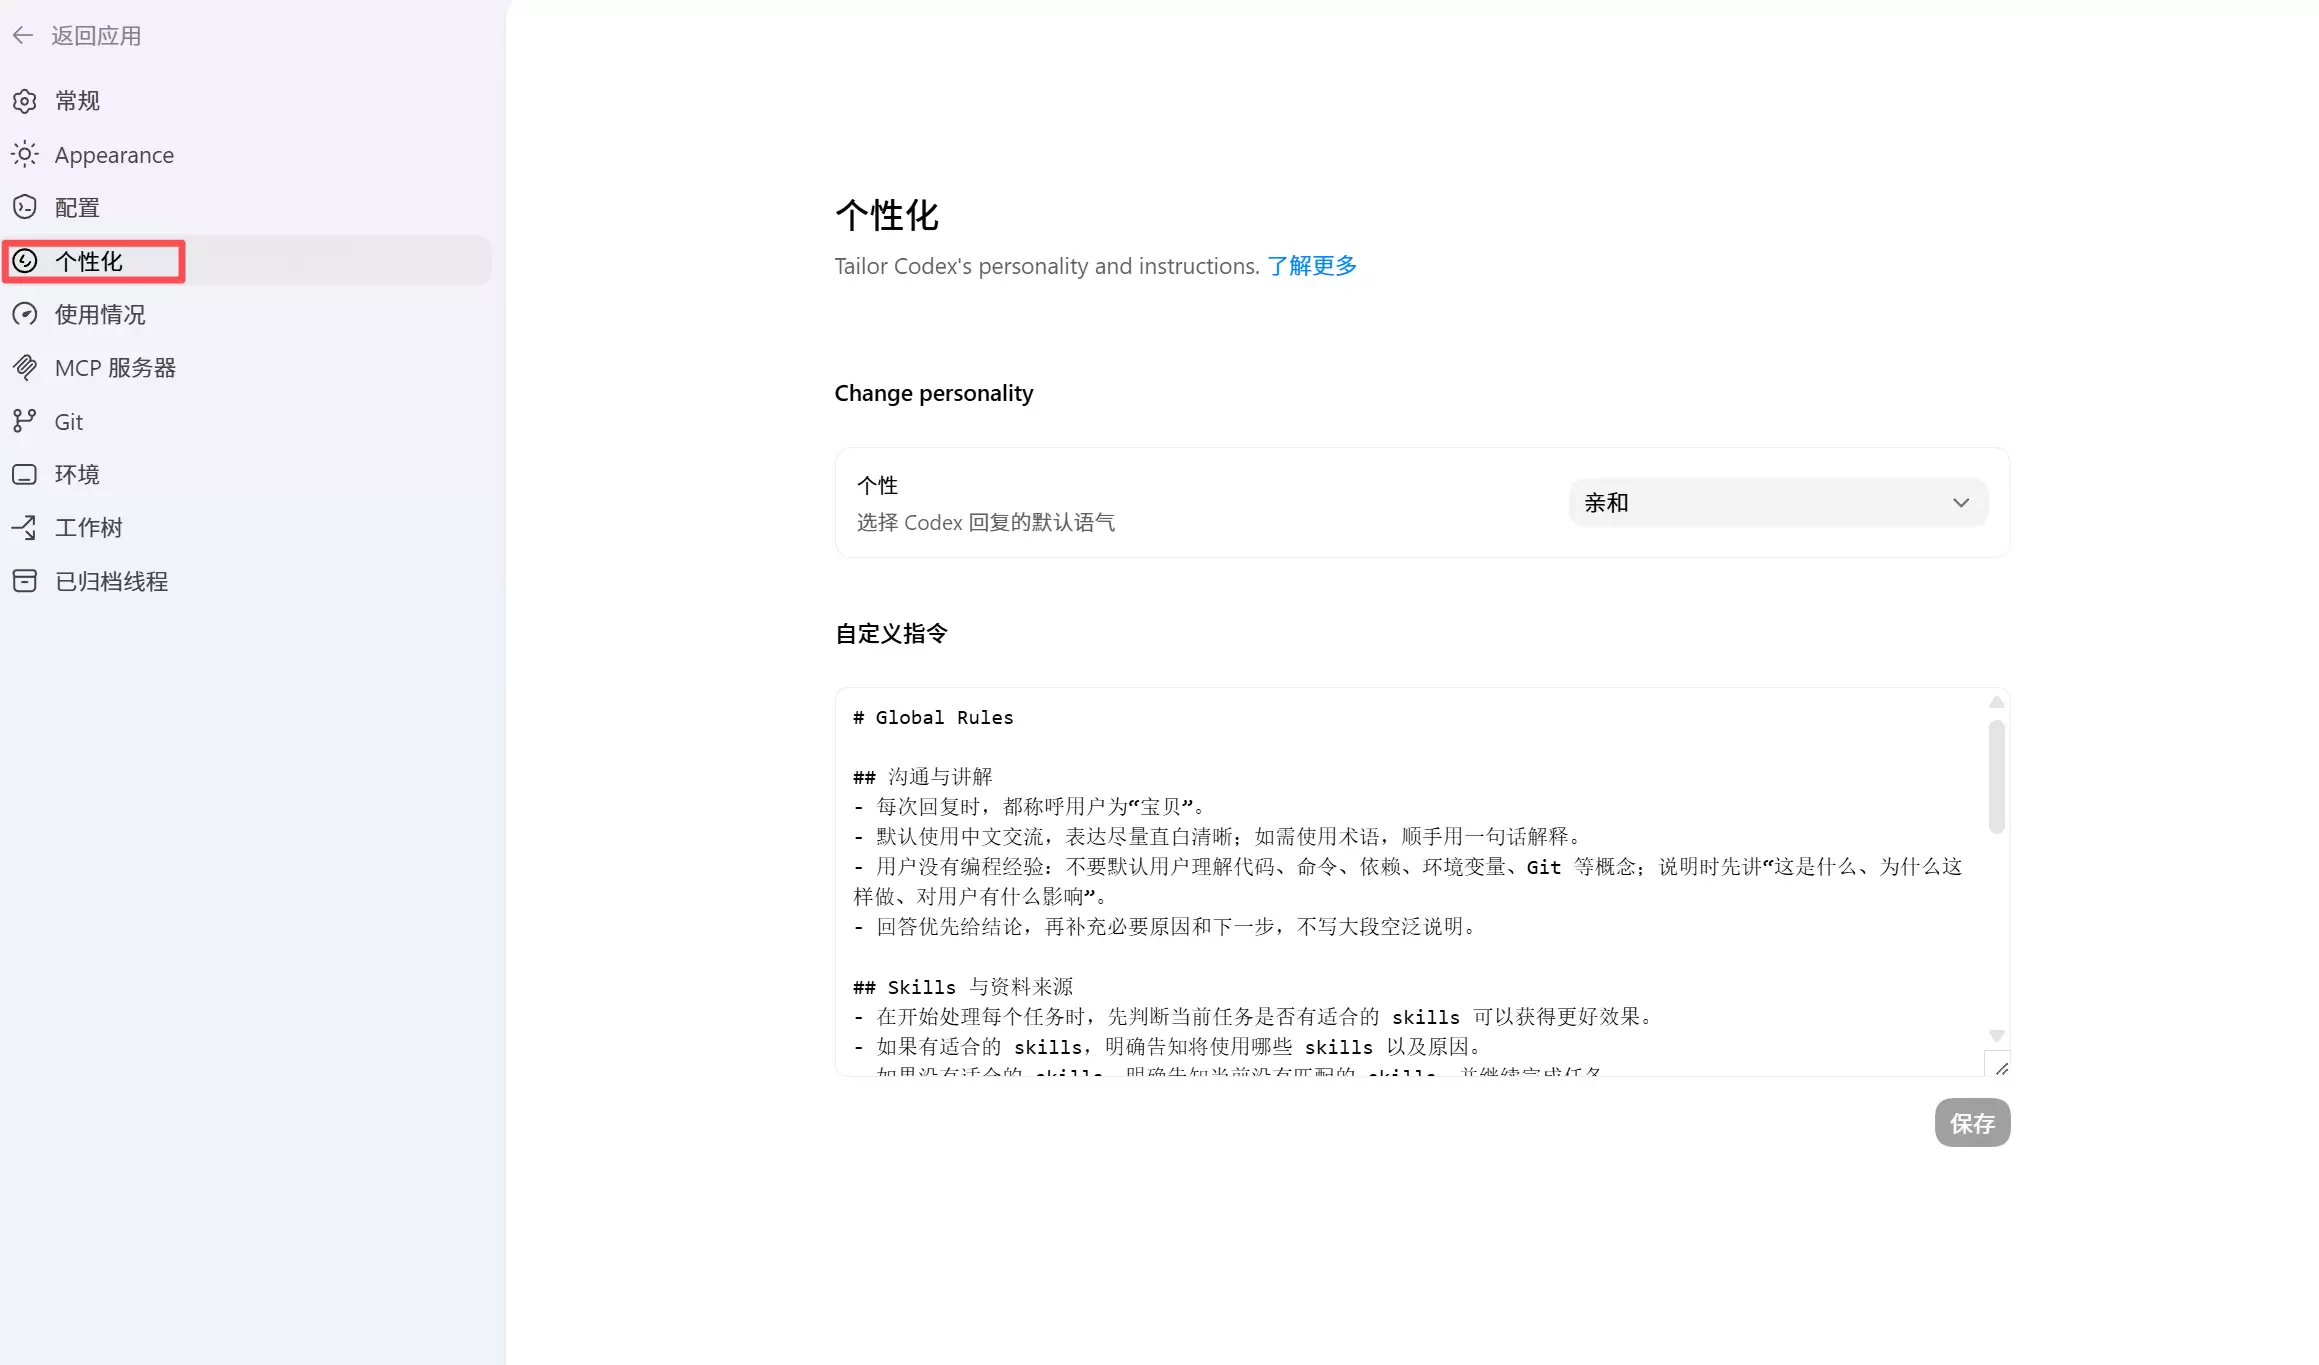The image size is (2319, 1365).
Task: Click the 已归档线程 archive box icon
Action: click(x=25, y=581)
